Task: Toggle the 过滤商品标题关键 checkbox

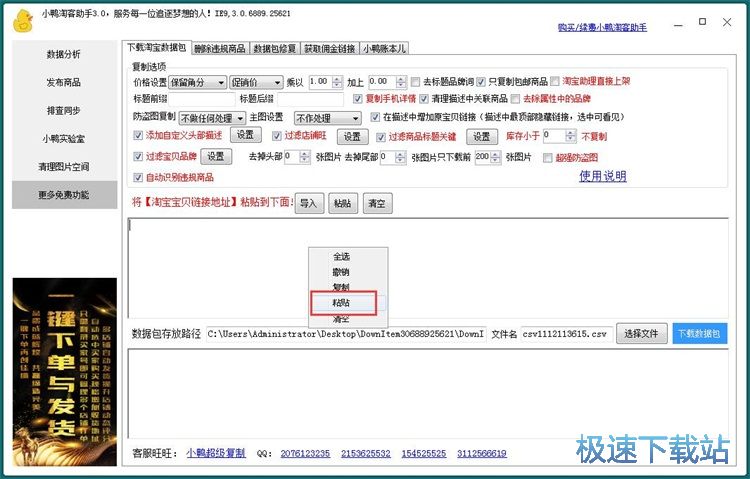Action: [381, 137]
